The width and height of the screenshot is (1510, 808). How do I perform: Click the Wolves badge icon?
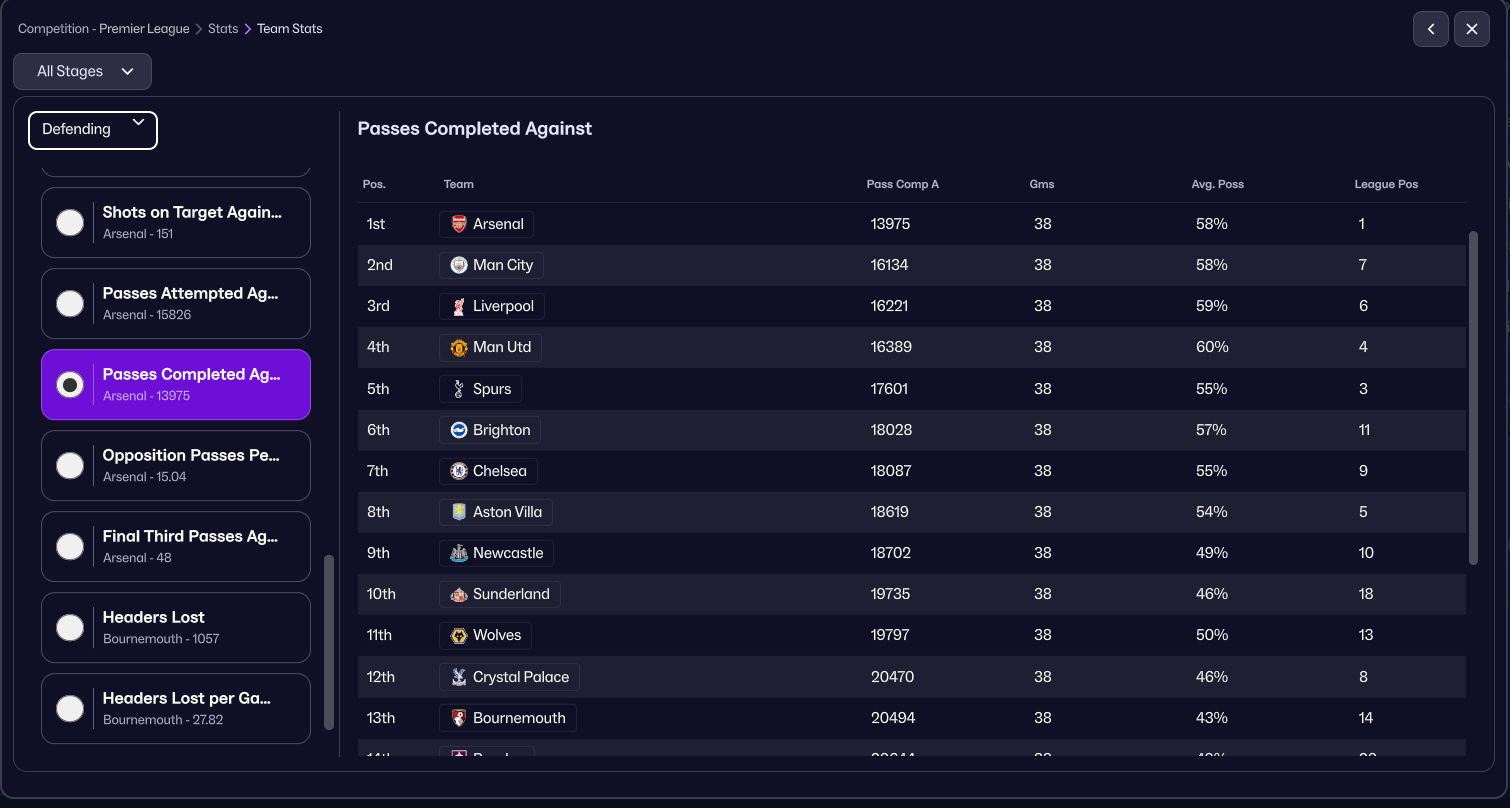[458, 635]
